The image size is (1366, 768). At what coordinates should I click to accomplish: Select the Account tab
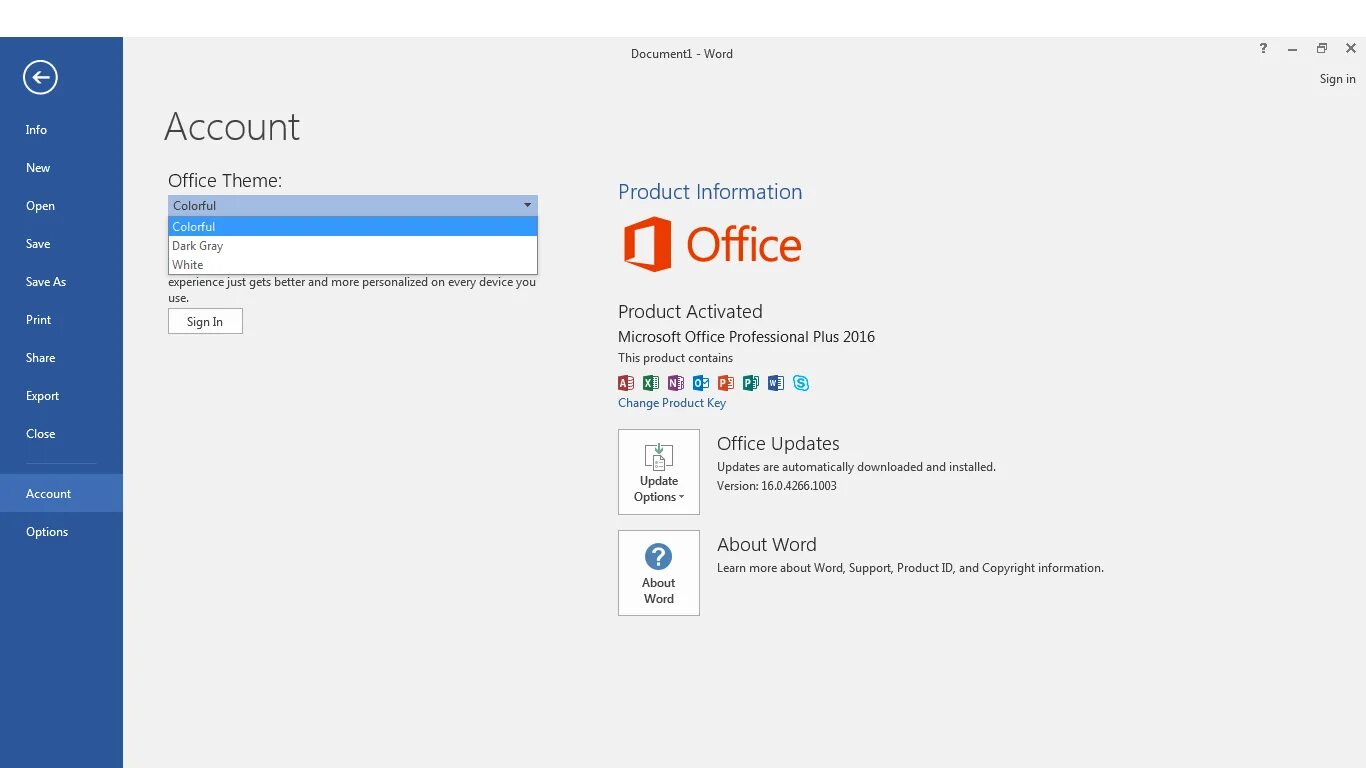(x=61, y=493)
